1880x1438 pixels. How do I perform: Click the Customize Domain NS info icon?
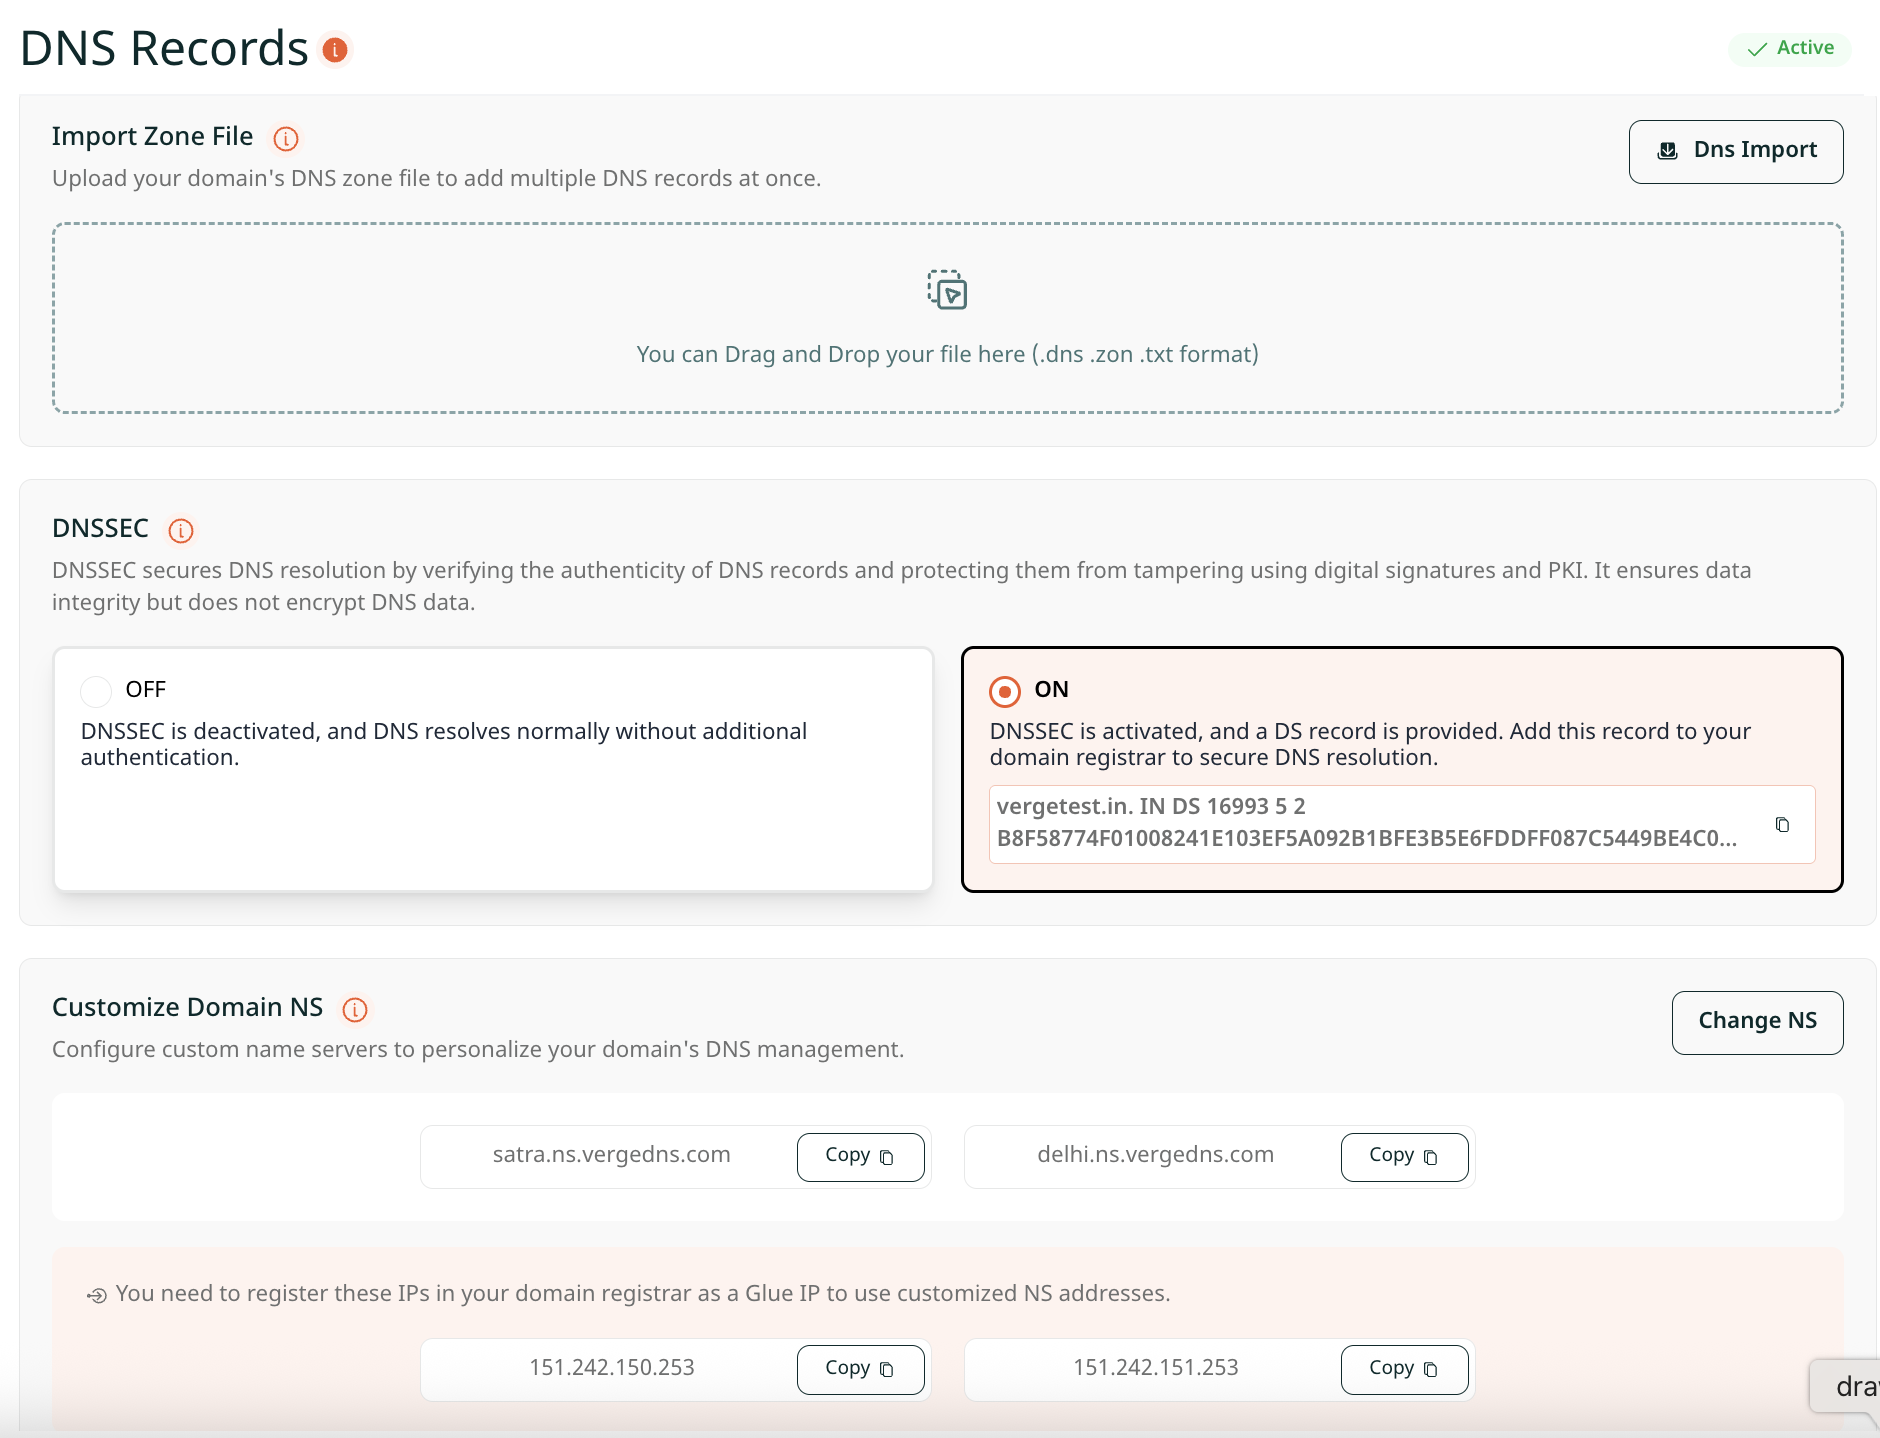(355, 1010)
